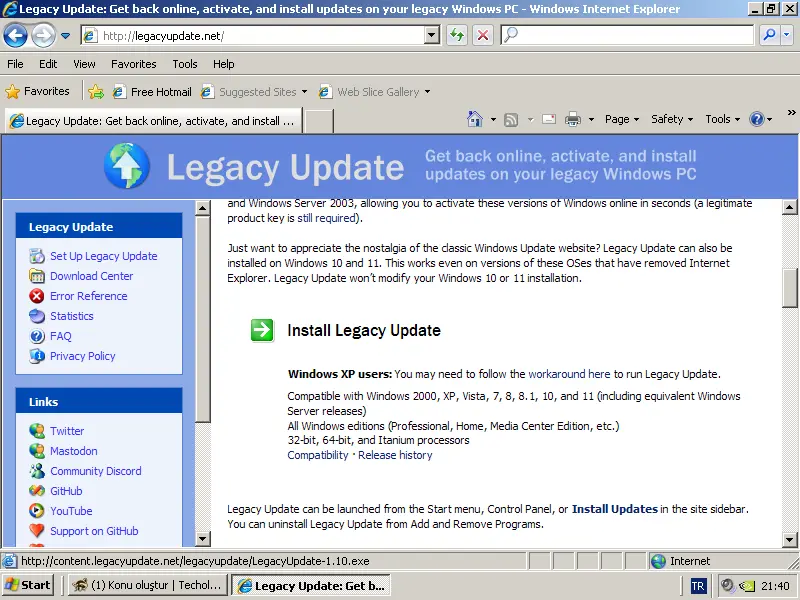Open the Favorites menu
Screen dimensions: 800x600
pos(134,64)
